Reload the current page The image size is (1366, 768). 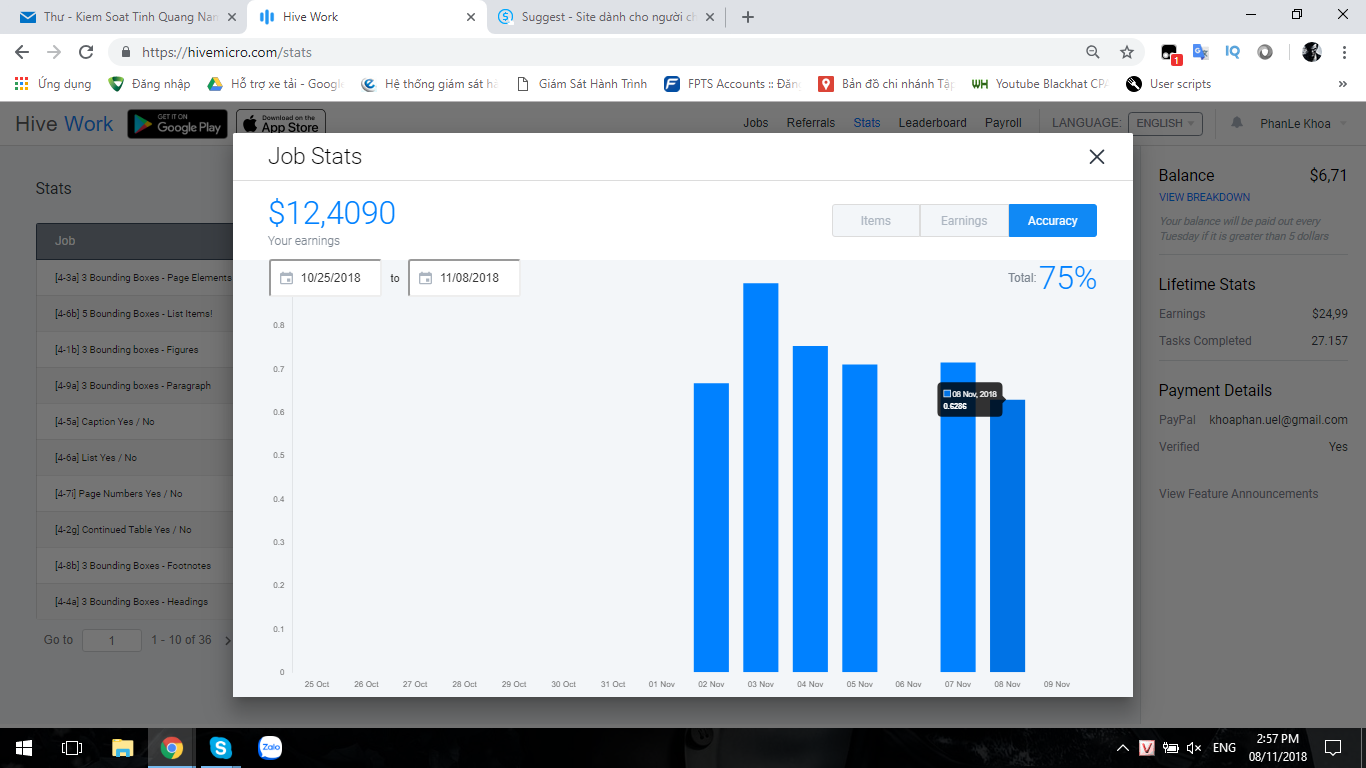point(86,52)
